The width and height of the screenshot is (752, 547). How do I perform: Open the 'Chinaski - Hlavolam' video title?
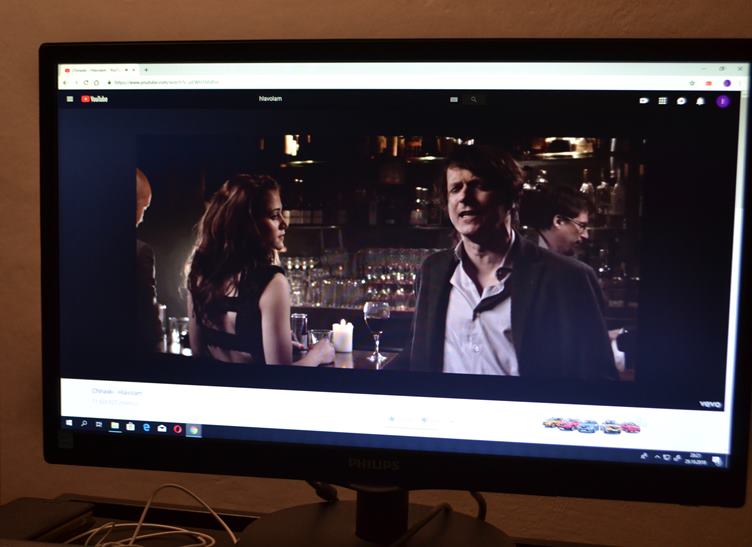(x=117, y=392)
